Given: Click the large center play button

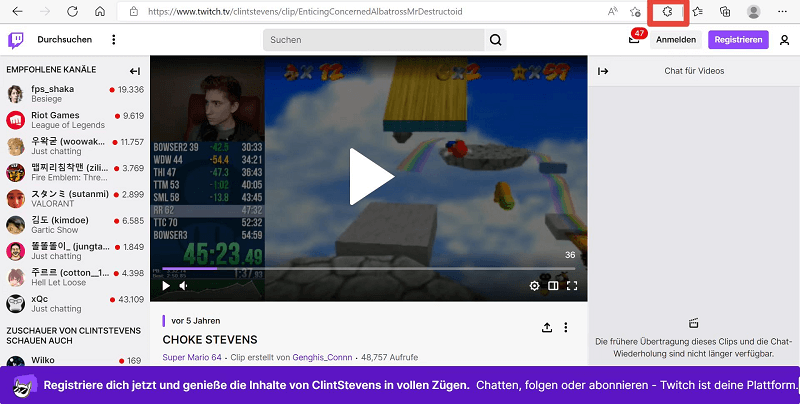Looking at the screenshot, I should point(371,176).
